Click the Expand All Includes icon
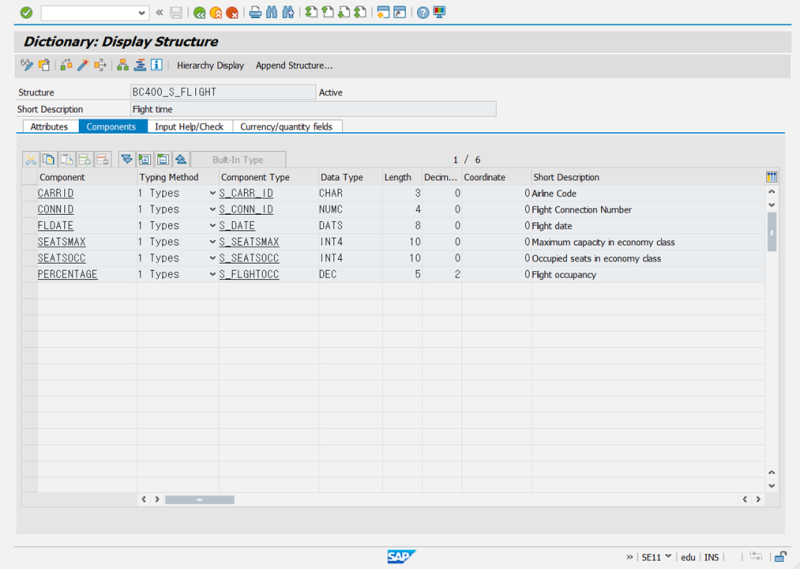This screenshot has height=569, width=800. coord(127,160)
